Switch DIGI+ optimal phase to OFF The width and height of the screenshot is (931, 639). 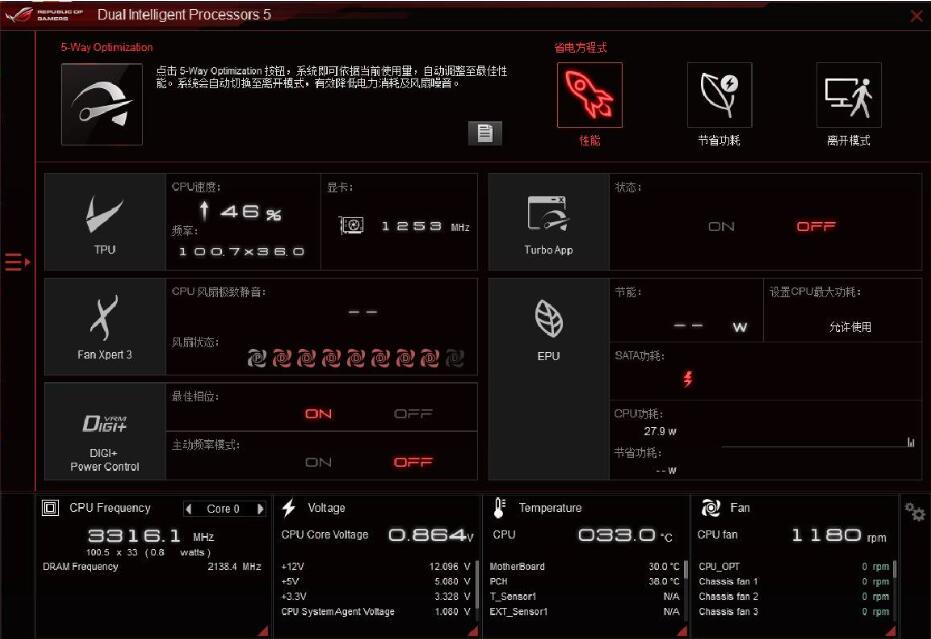(412, 414)
